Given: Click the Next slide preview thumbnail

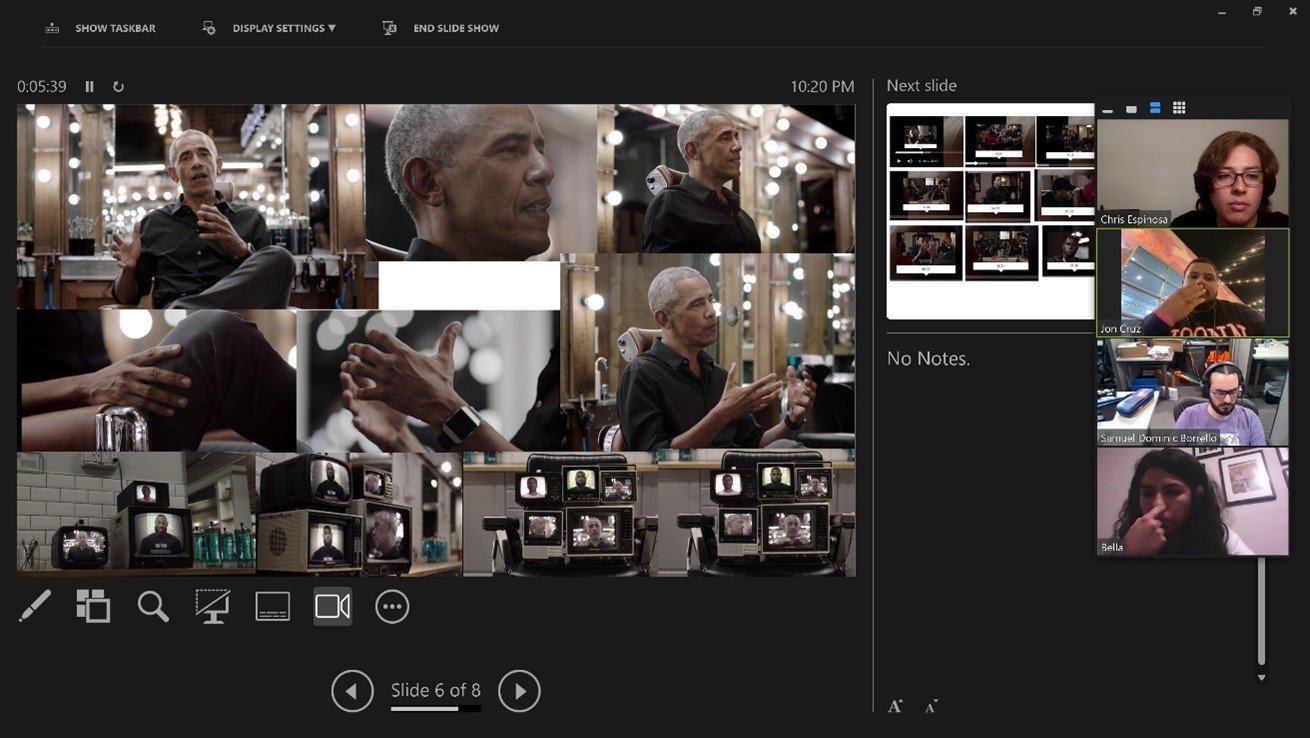Looking at the screenshot, I should click(991, 211).
